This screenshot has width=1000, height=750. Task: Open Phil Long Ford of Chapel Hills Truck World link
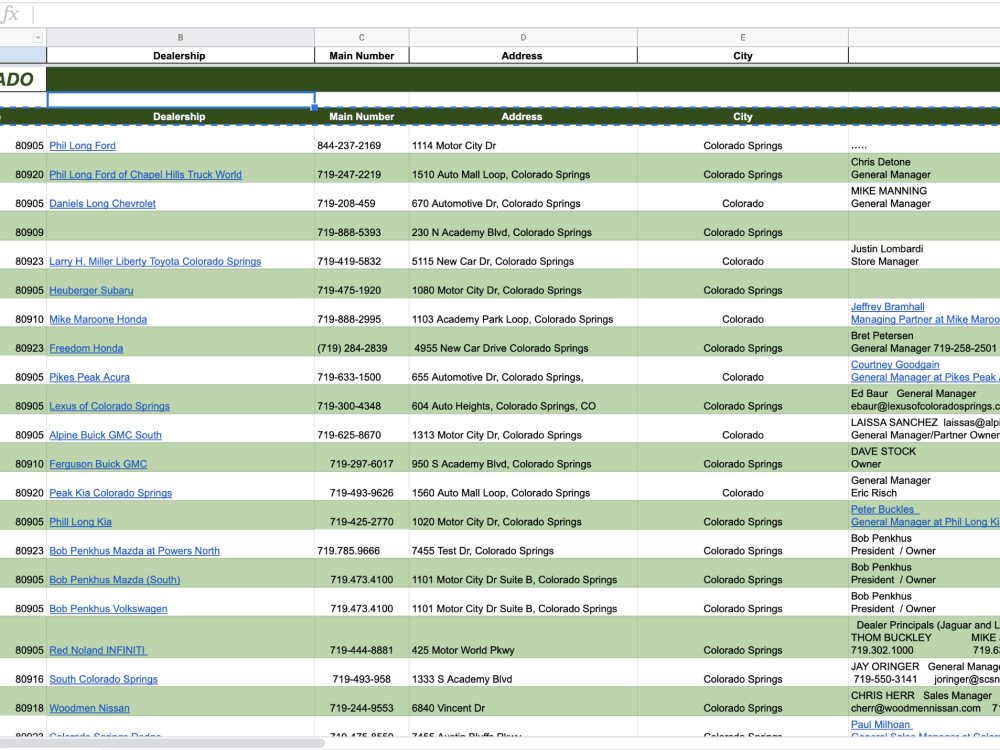(x=145, y=174)
